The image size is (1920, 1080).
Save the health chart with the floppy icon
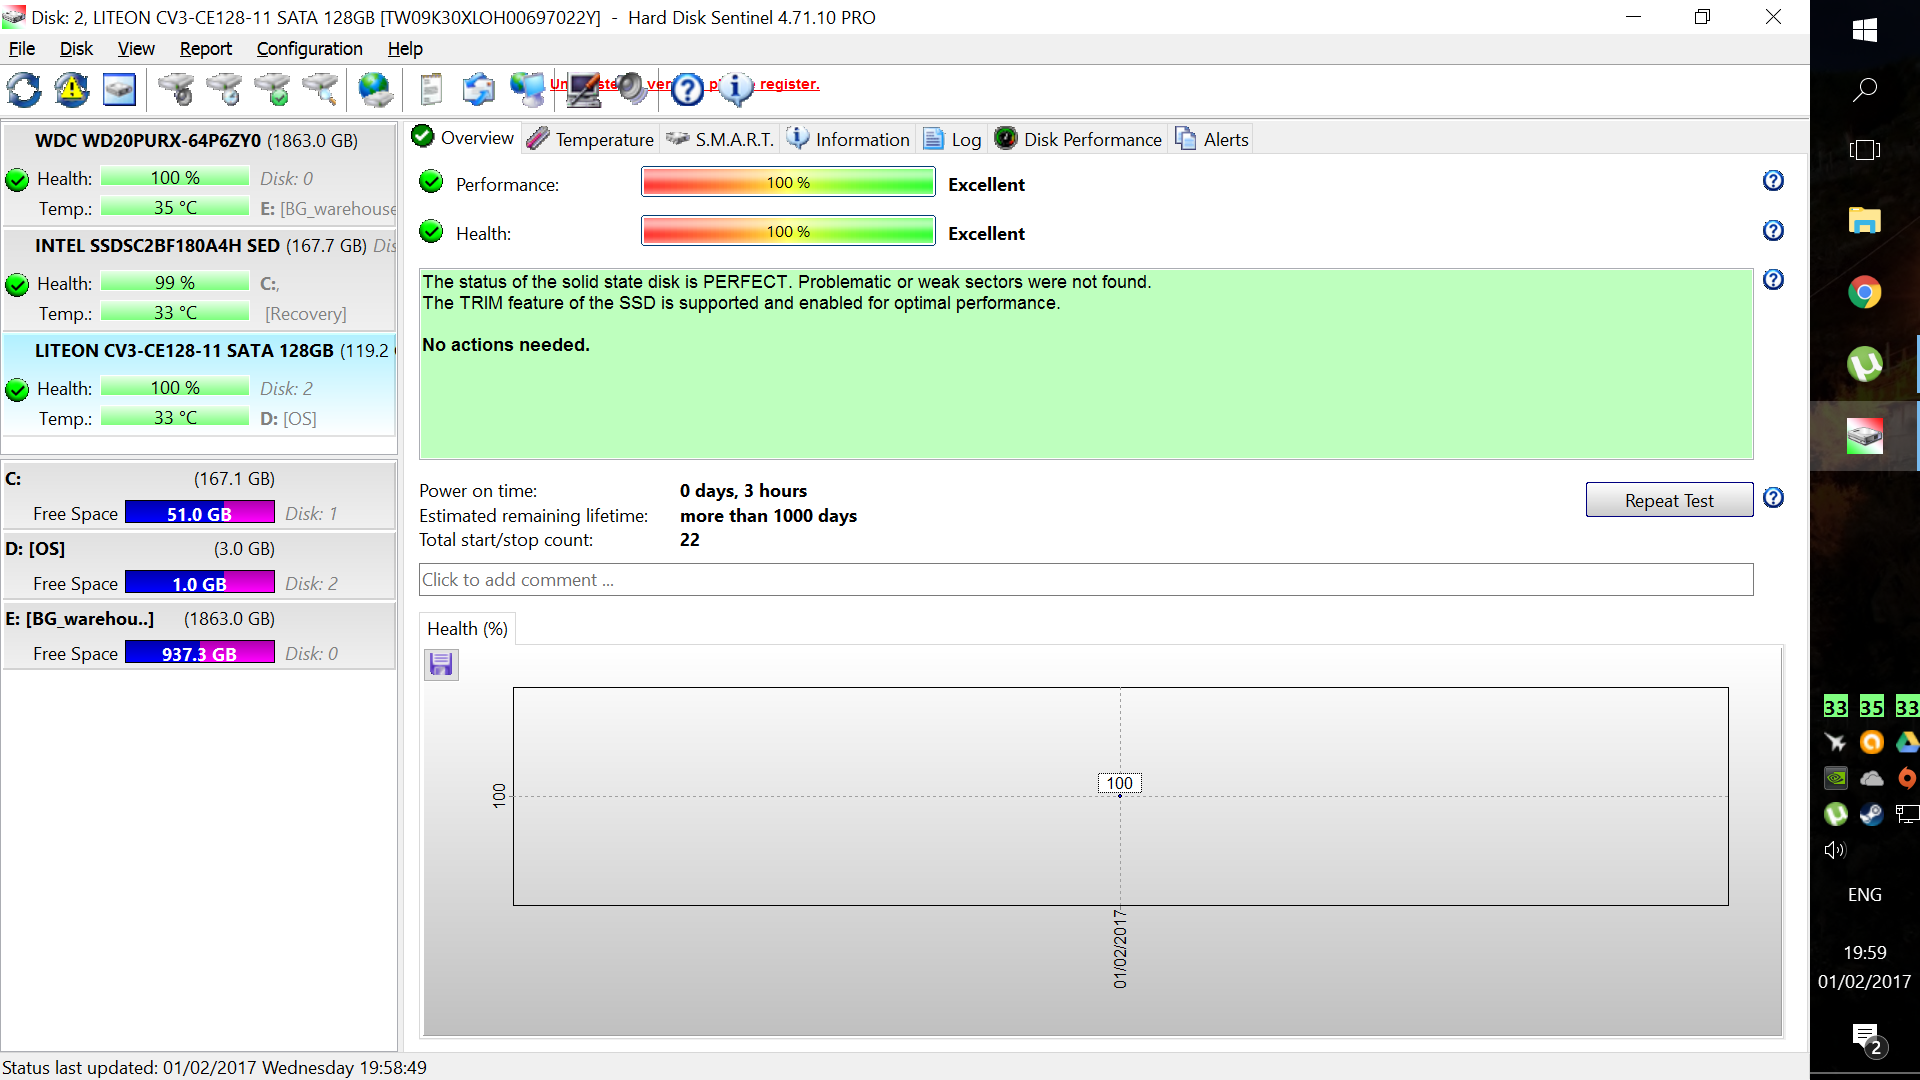tap(441, 664)
